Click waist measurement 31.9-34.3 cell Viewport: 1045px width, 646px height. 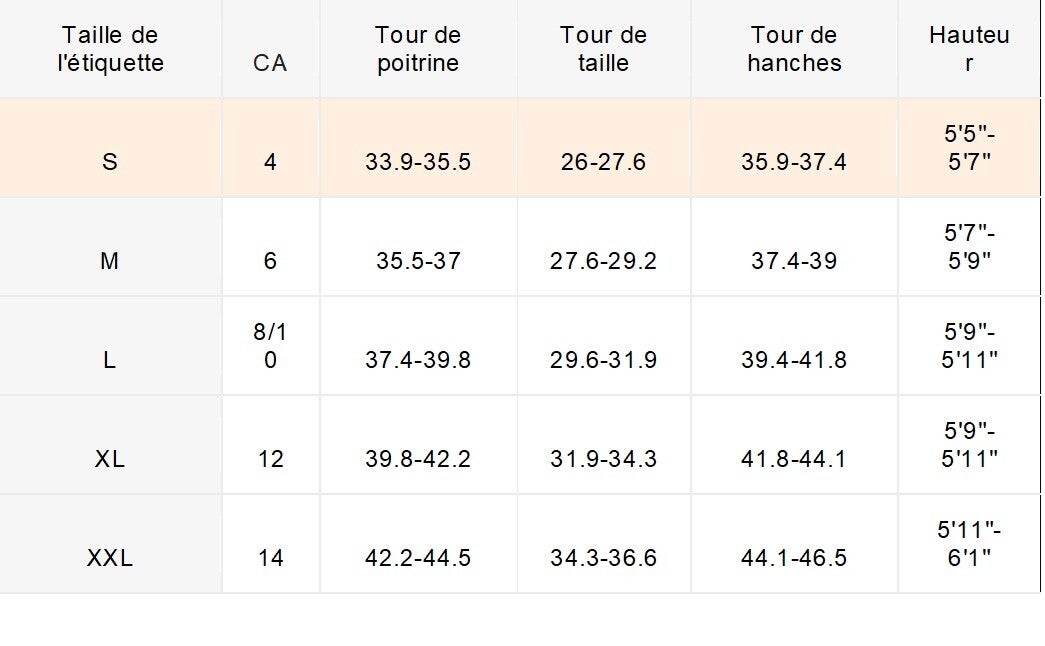(603, 459)
